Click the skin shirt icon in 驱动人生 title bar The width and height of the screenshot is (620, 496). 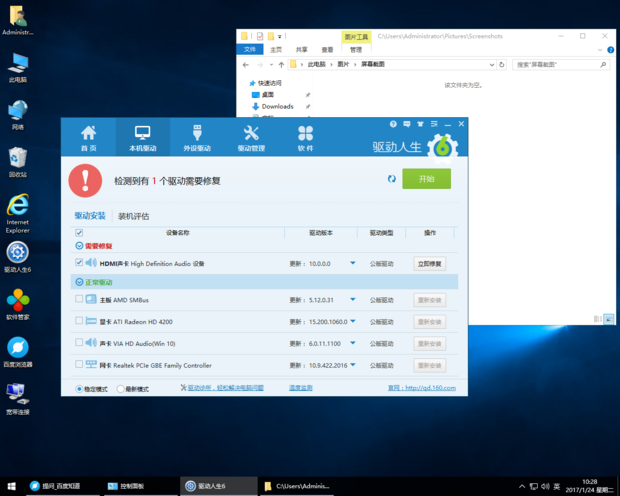tap(420, 124)
